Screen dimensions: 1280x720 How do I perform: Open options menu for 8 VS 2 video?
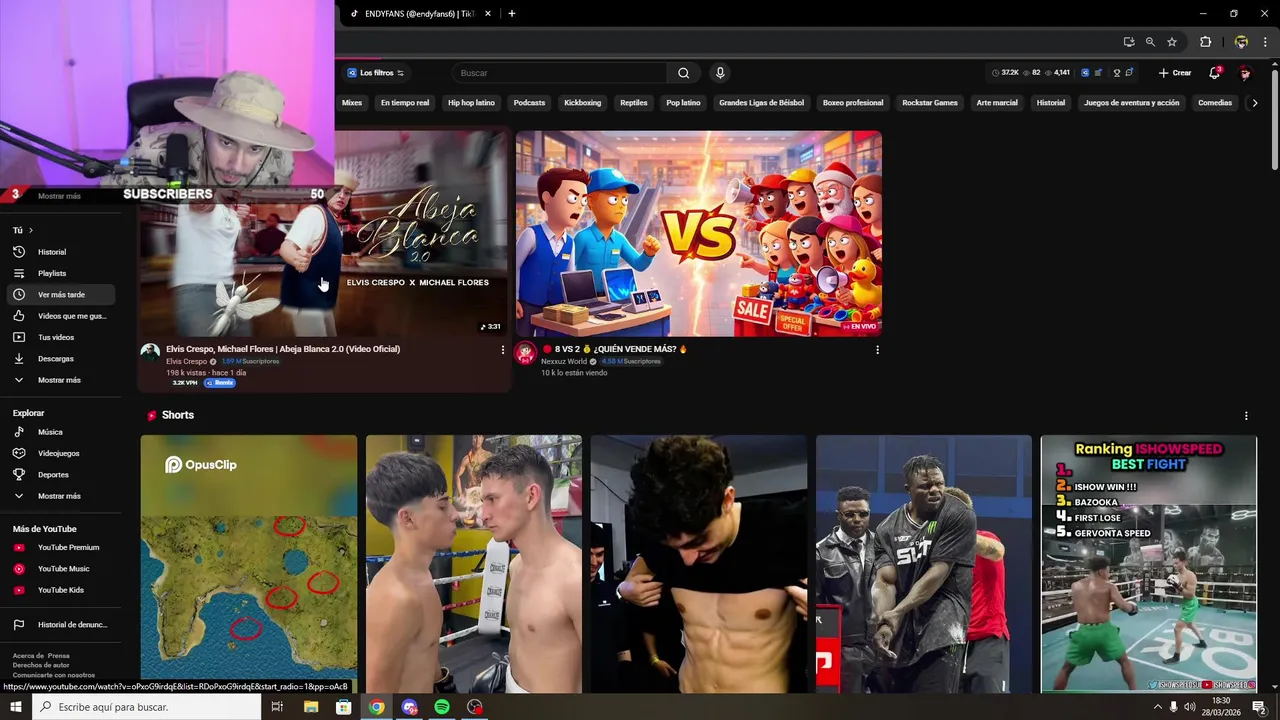877,350
